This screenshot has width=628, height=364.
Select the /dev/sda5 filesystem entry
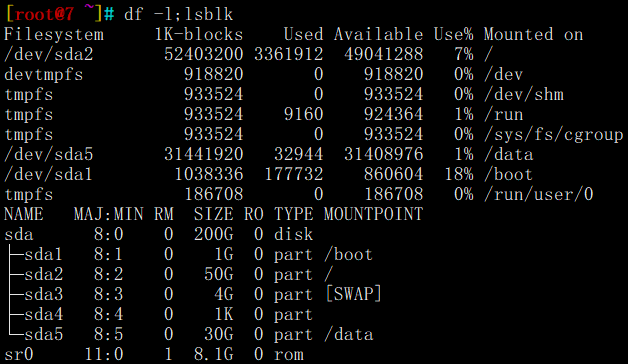[48, 155]
